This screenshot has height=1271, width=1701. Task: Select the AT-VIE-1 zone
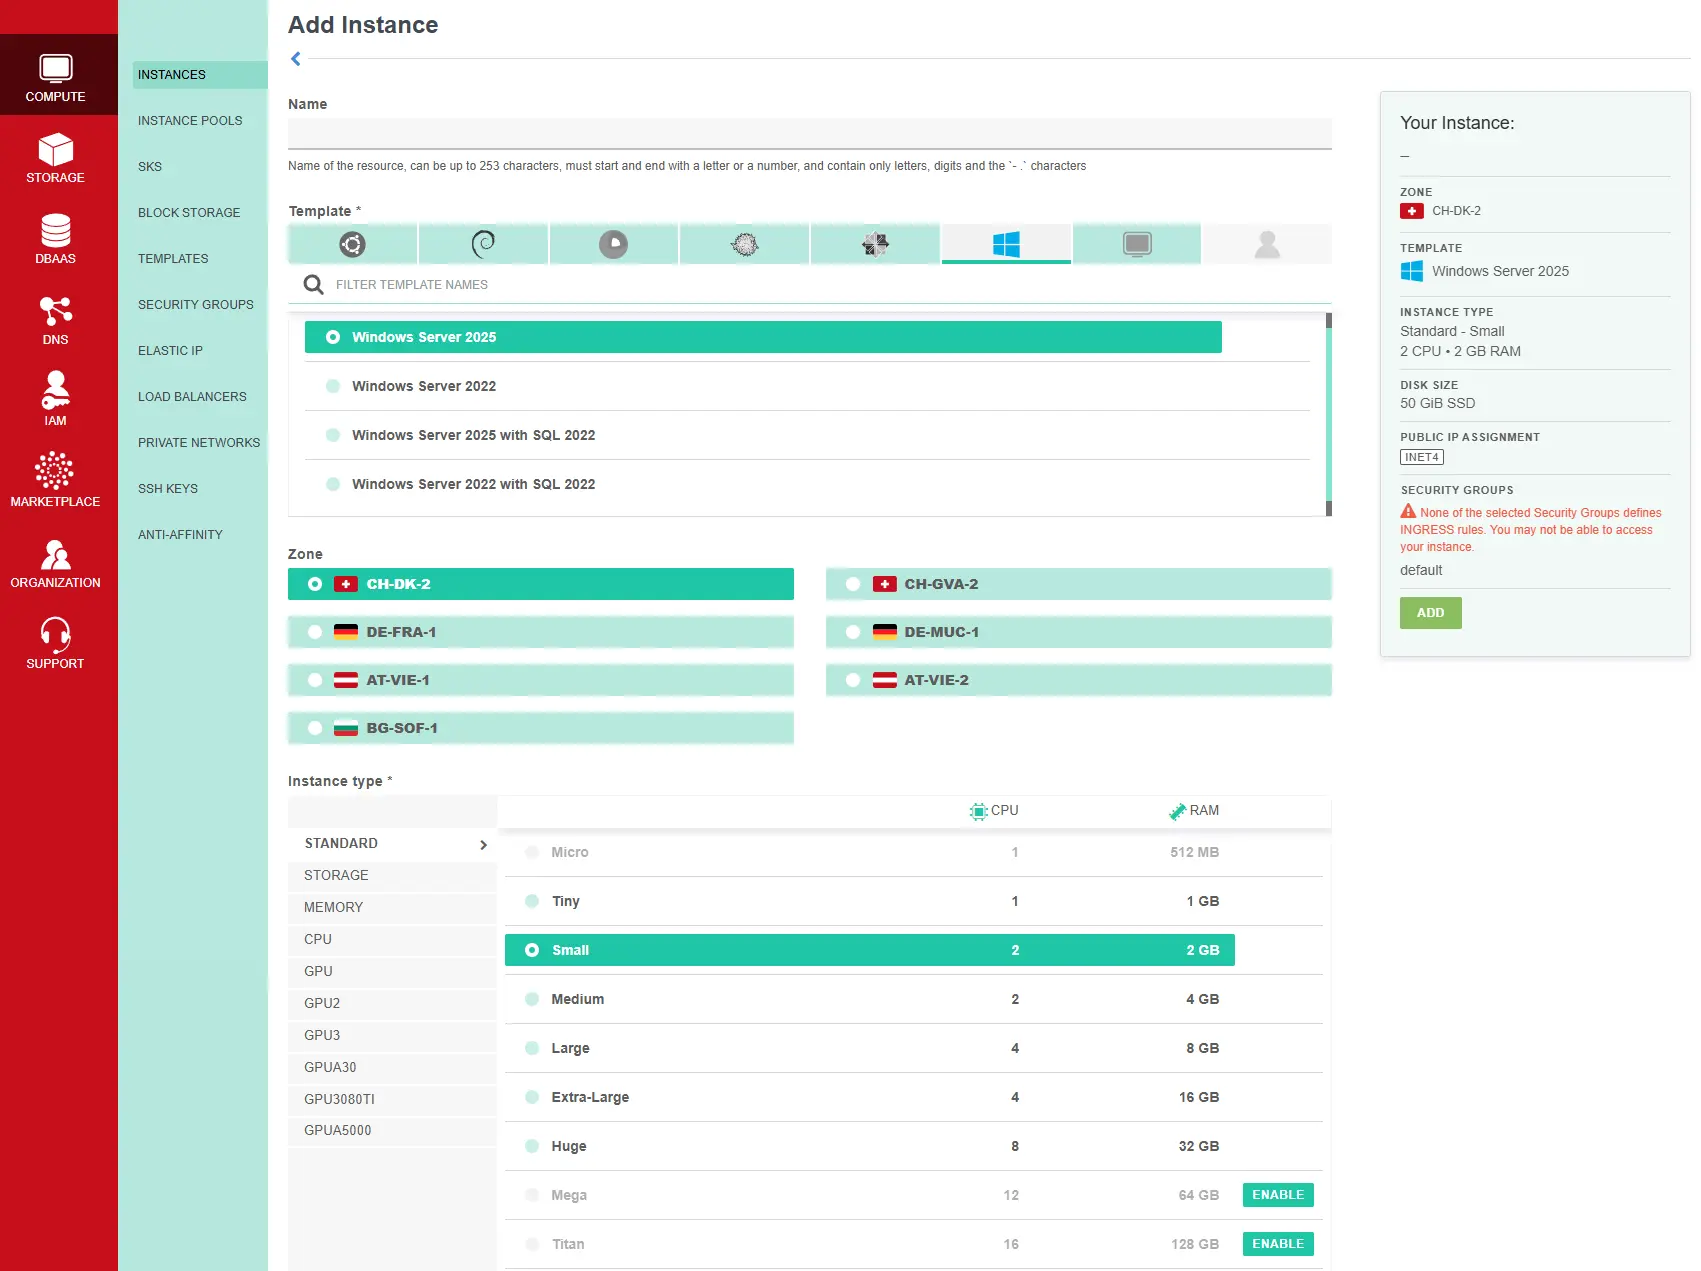[541, 680]
